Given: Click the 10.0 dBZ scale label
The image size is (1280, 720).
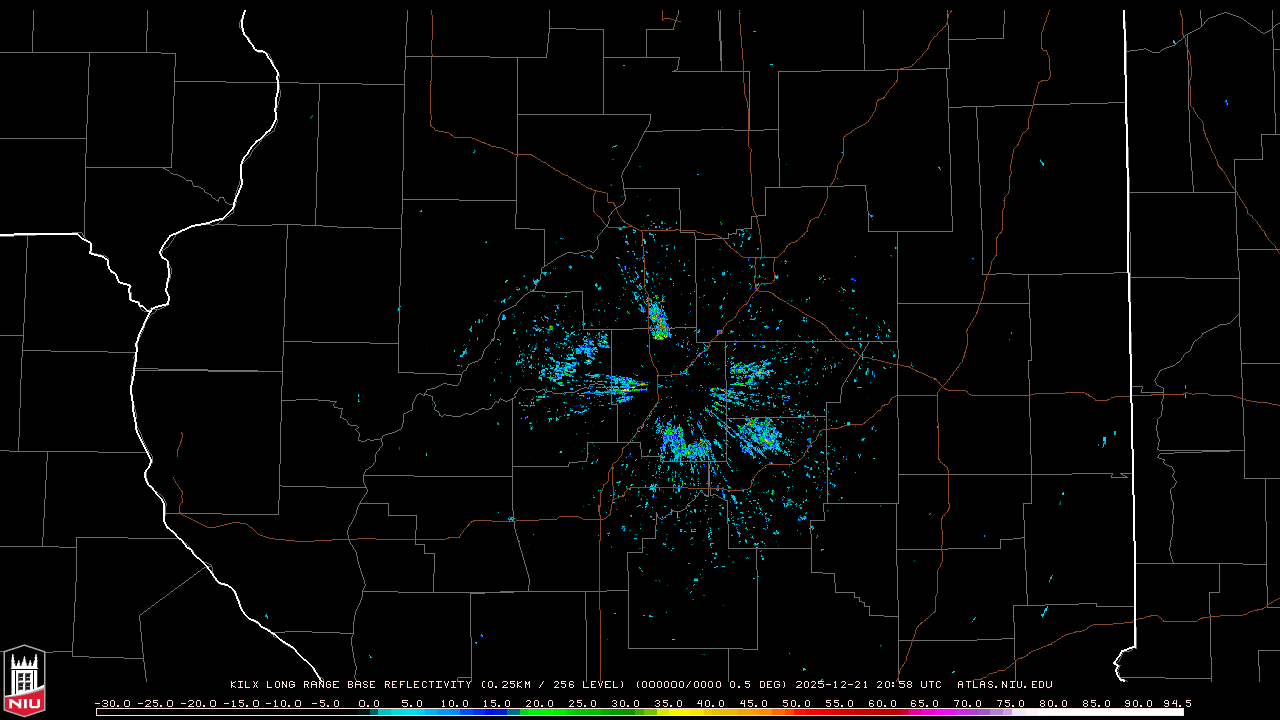Looking at the screenshot, I should pyautogui.click(x=455, y=703).
